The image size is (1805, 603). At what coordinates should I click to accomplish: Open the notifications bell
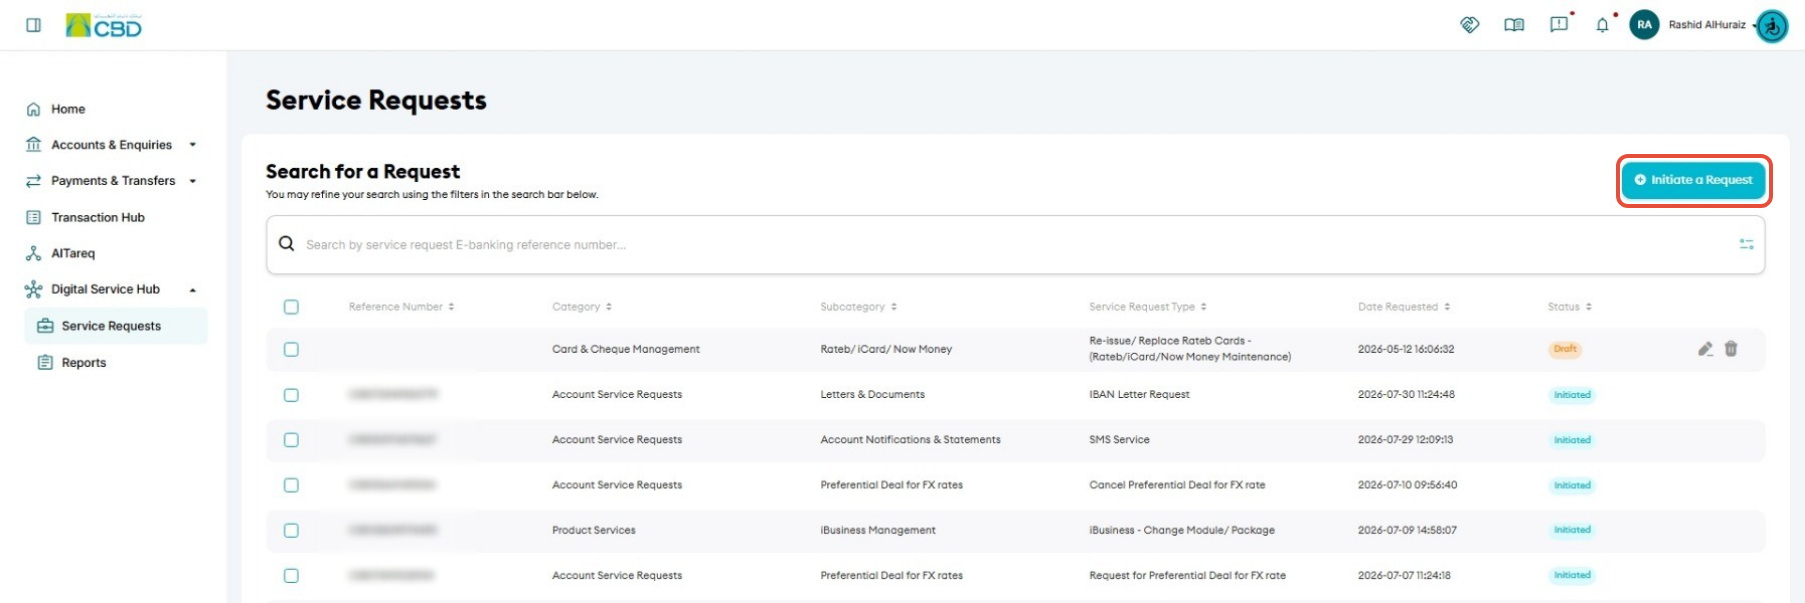pos(1603,25)
